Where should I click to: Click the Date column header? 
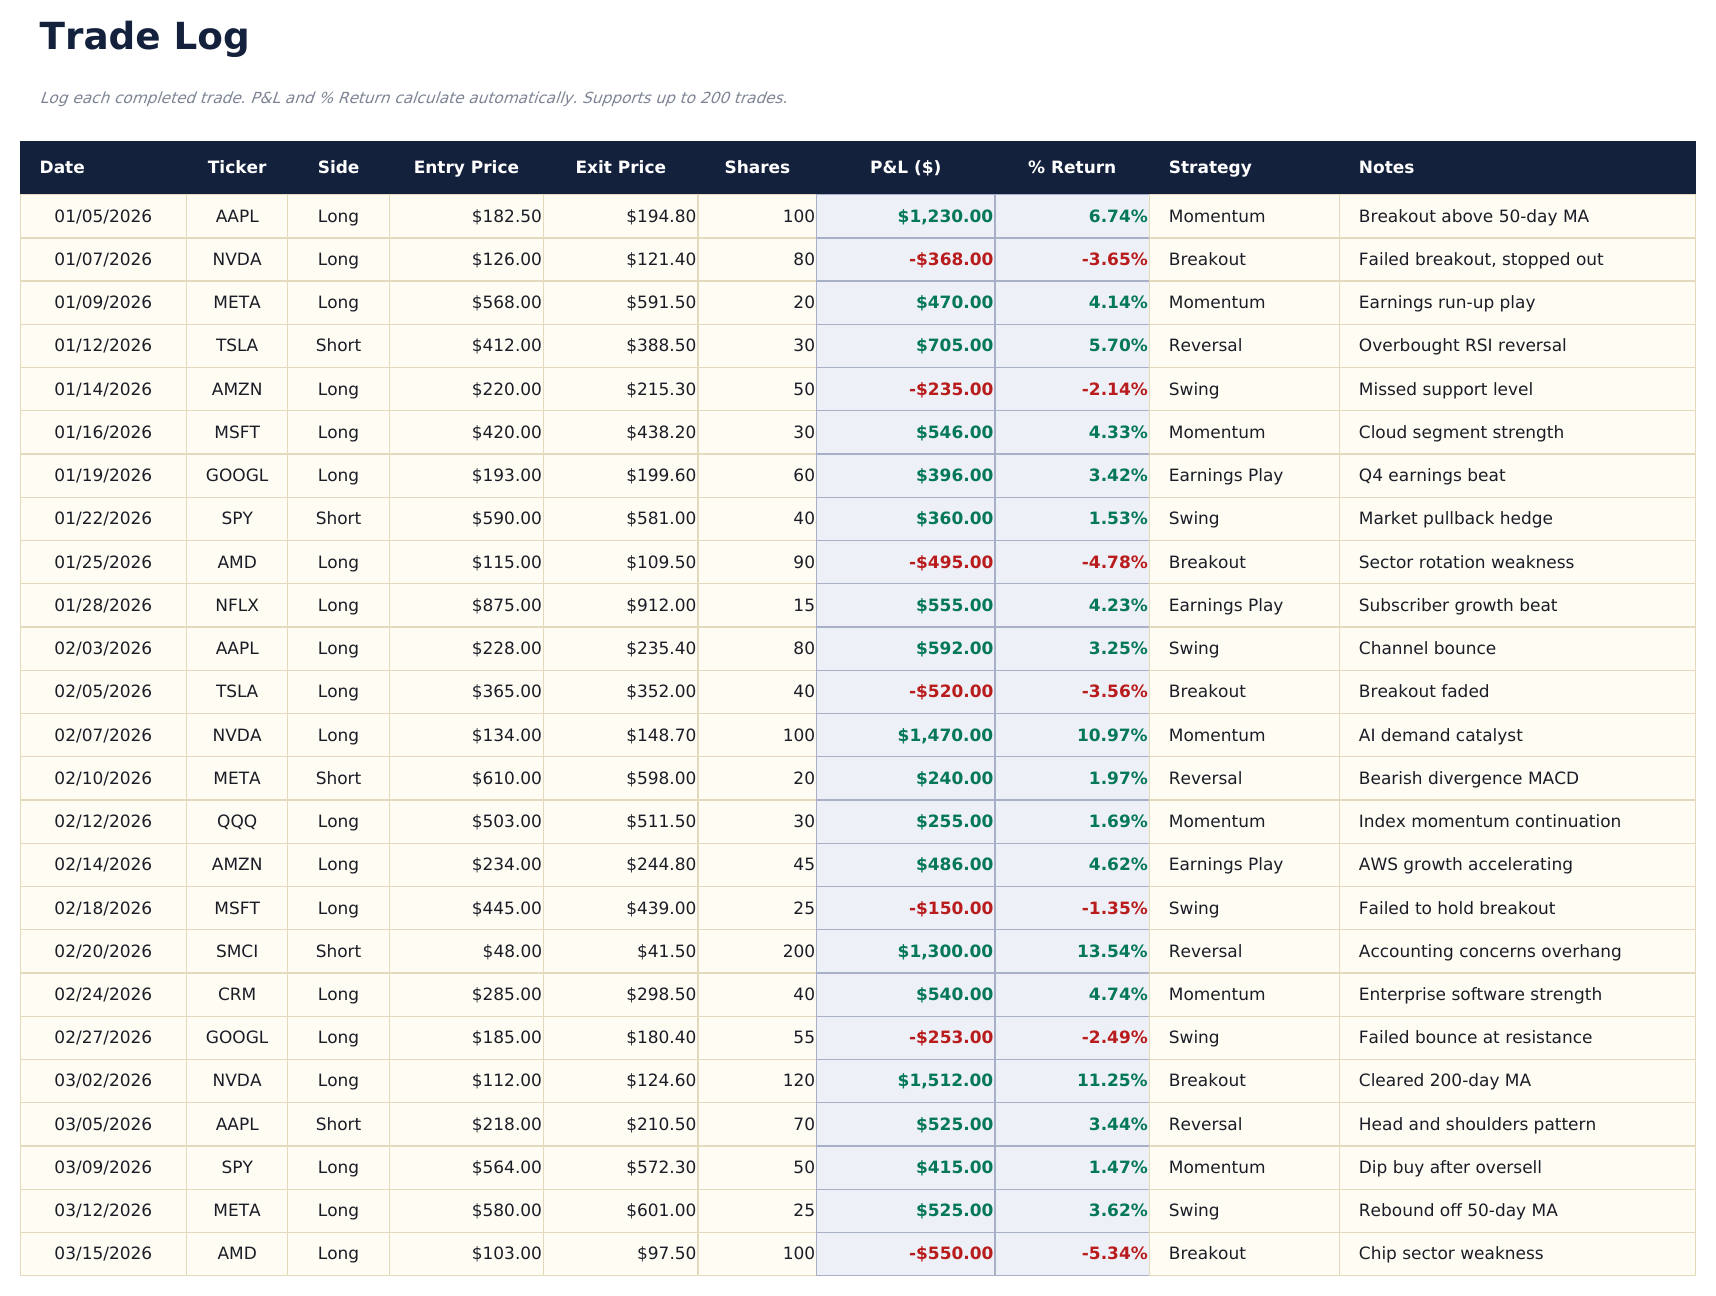[x=62, y=167]
